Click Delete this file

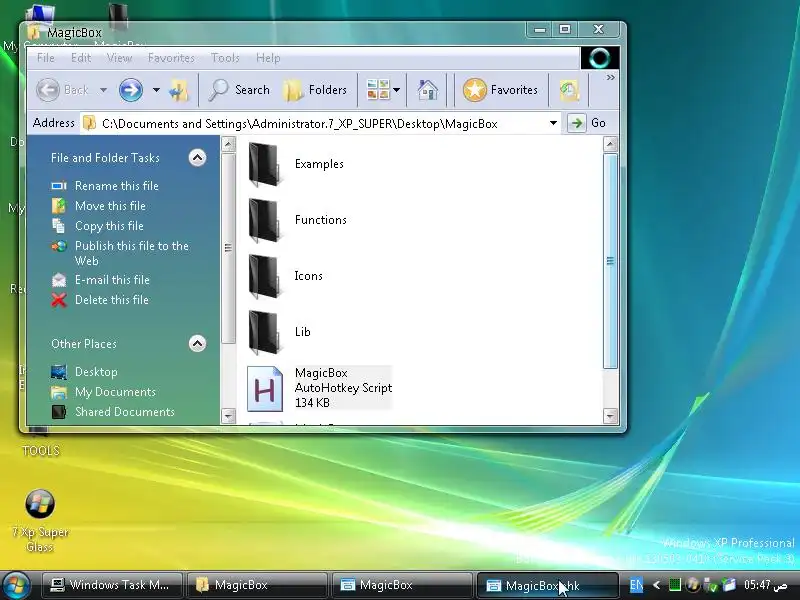[x=112, y=299]
